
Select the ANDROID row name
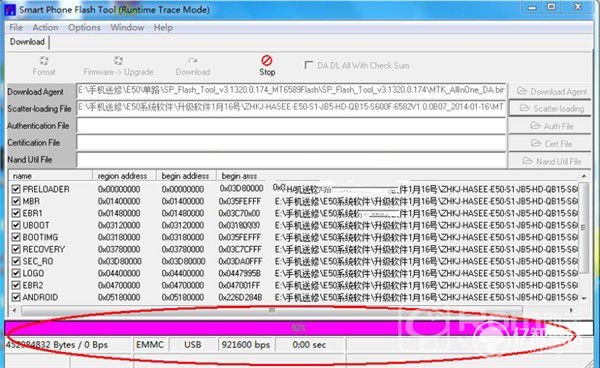(40, 297)
